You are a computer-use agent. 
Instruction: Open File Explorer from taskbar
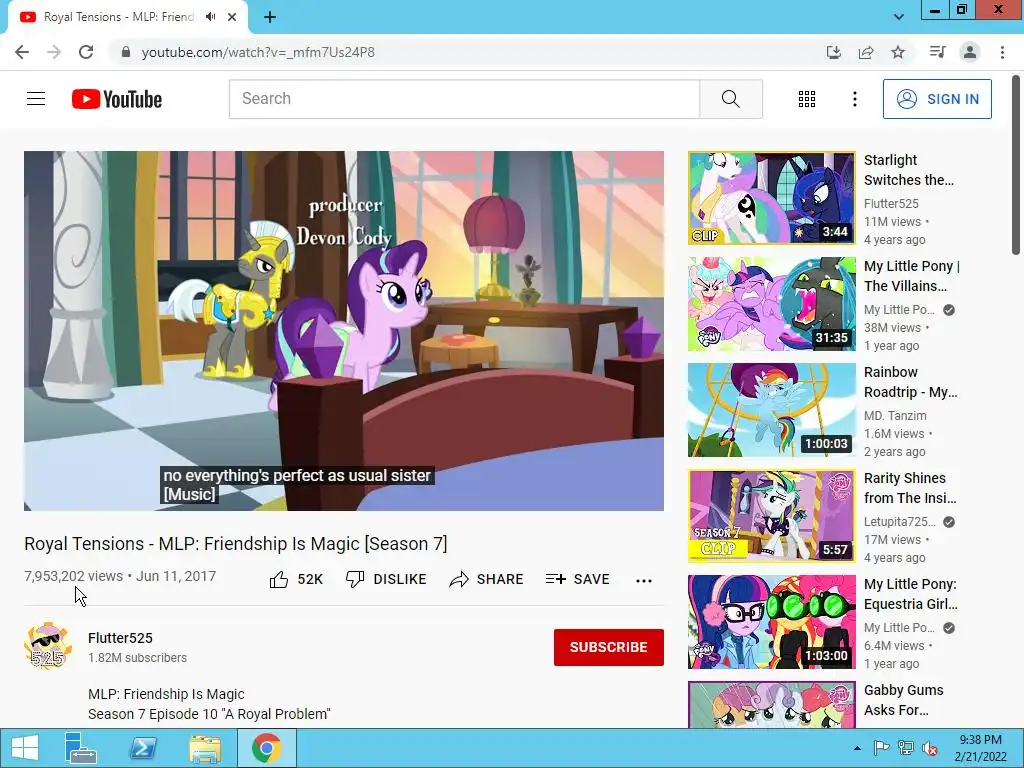coord(205,748)
